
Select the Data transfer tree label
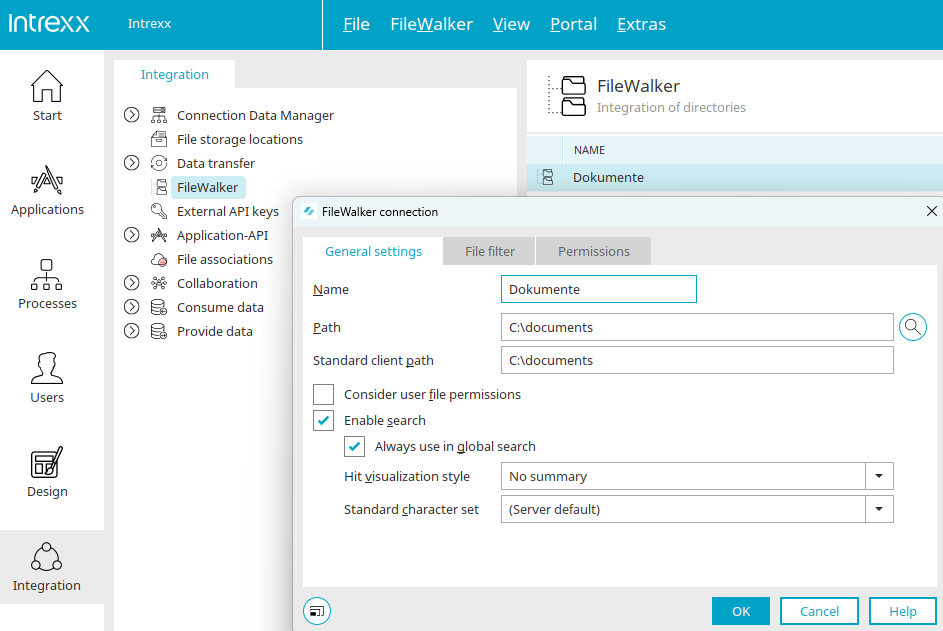pyautogui.click(x=215, y=163)
